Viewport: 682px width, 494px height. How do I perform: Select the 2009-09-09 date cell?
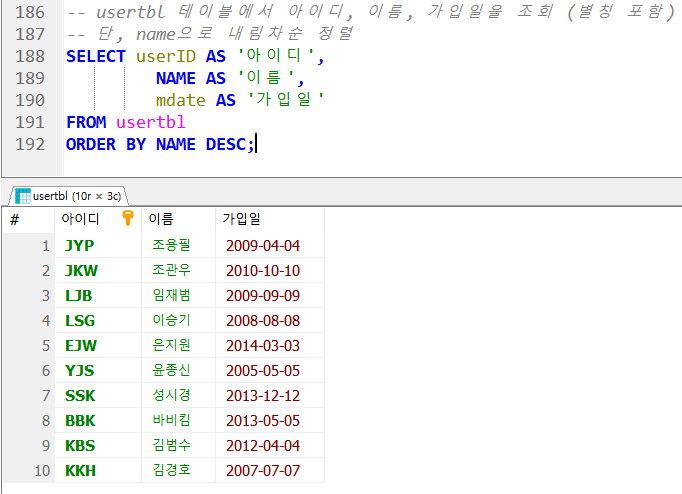[270, 295]
